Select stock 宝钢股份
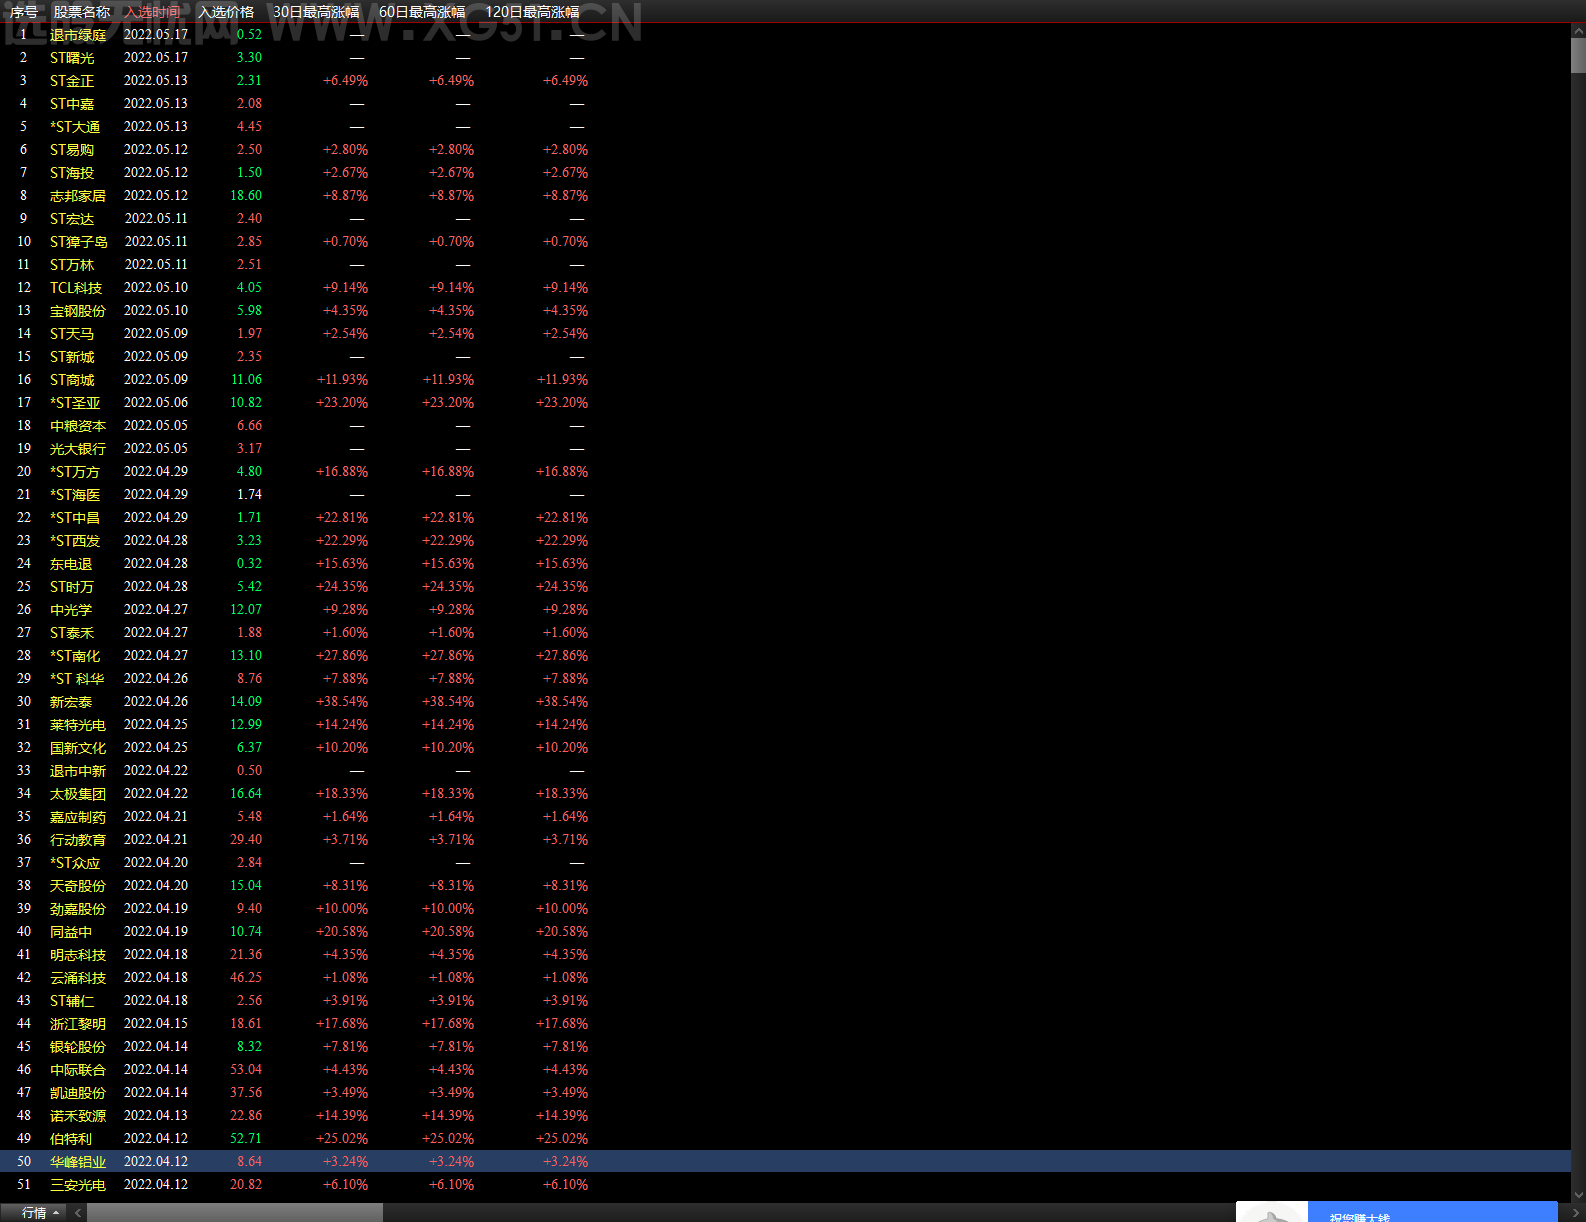1586x1222 pixels. click(x=78, y=311)
